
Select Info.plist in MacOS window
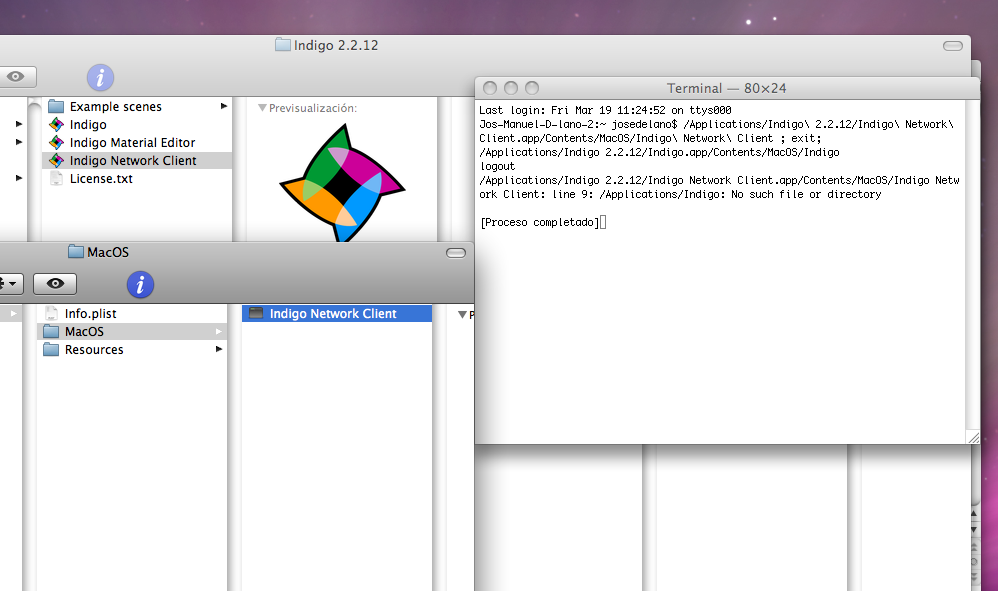pyautogui.click(x=132, y=314)
